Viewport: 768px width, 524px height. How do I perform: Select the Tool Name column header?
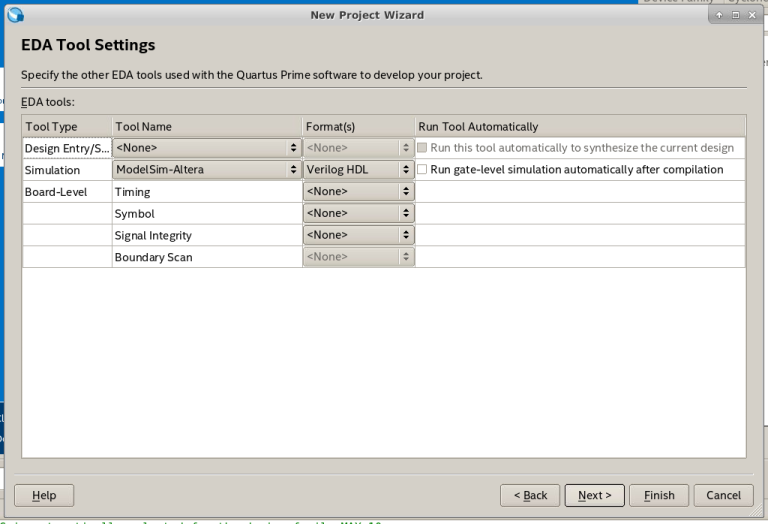(x=207, y=127)
